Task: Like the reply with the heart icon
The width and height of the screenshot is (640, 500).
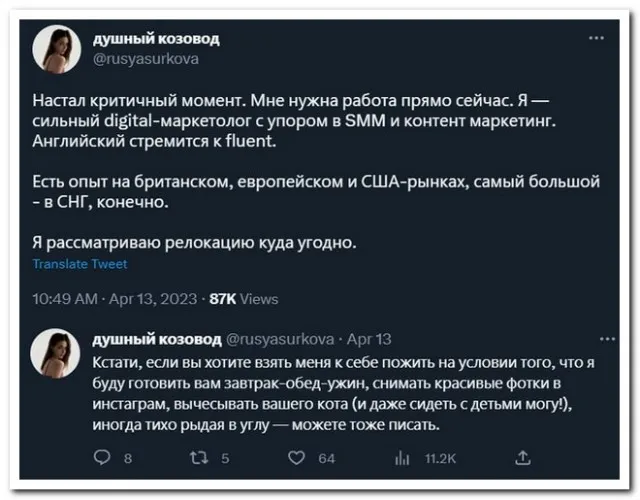Action: click(297, 458)
